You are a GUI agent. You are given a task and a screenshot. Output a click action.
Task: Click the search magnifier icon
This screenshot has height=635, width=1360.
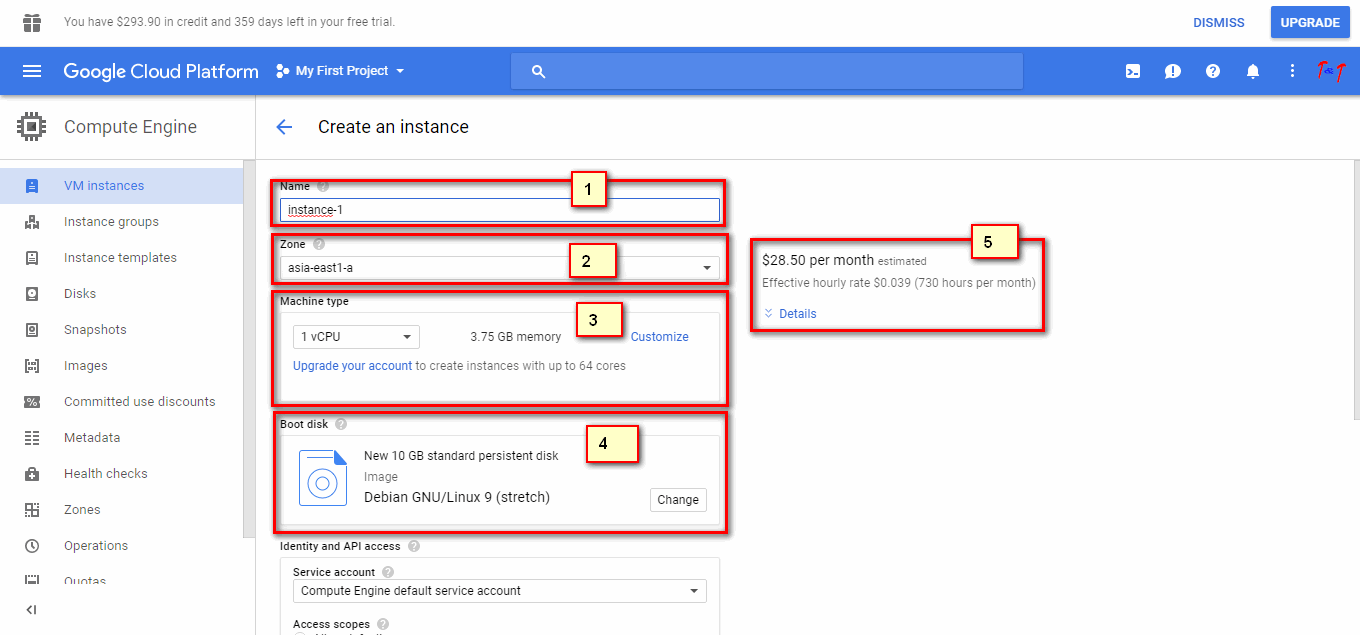539,71
